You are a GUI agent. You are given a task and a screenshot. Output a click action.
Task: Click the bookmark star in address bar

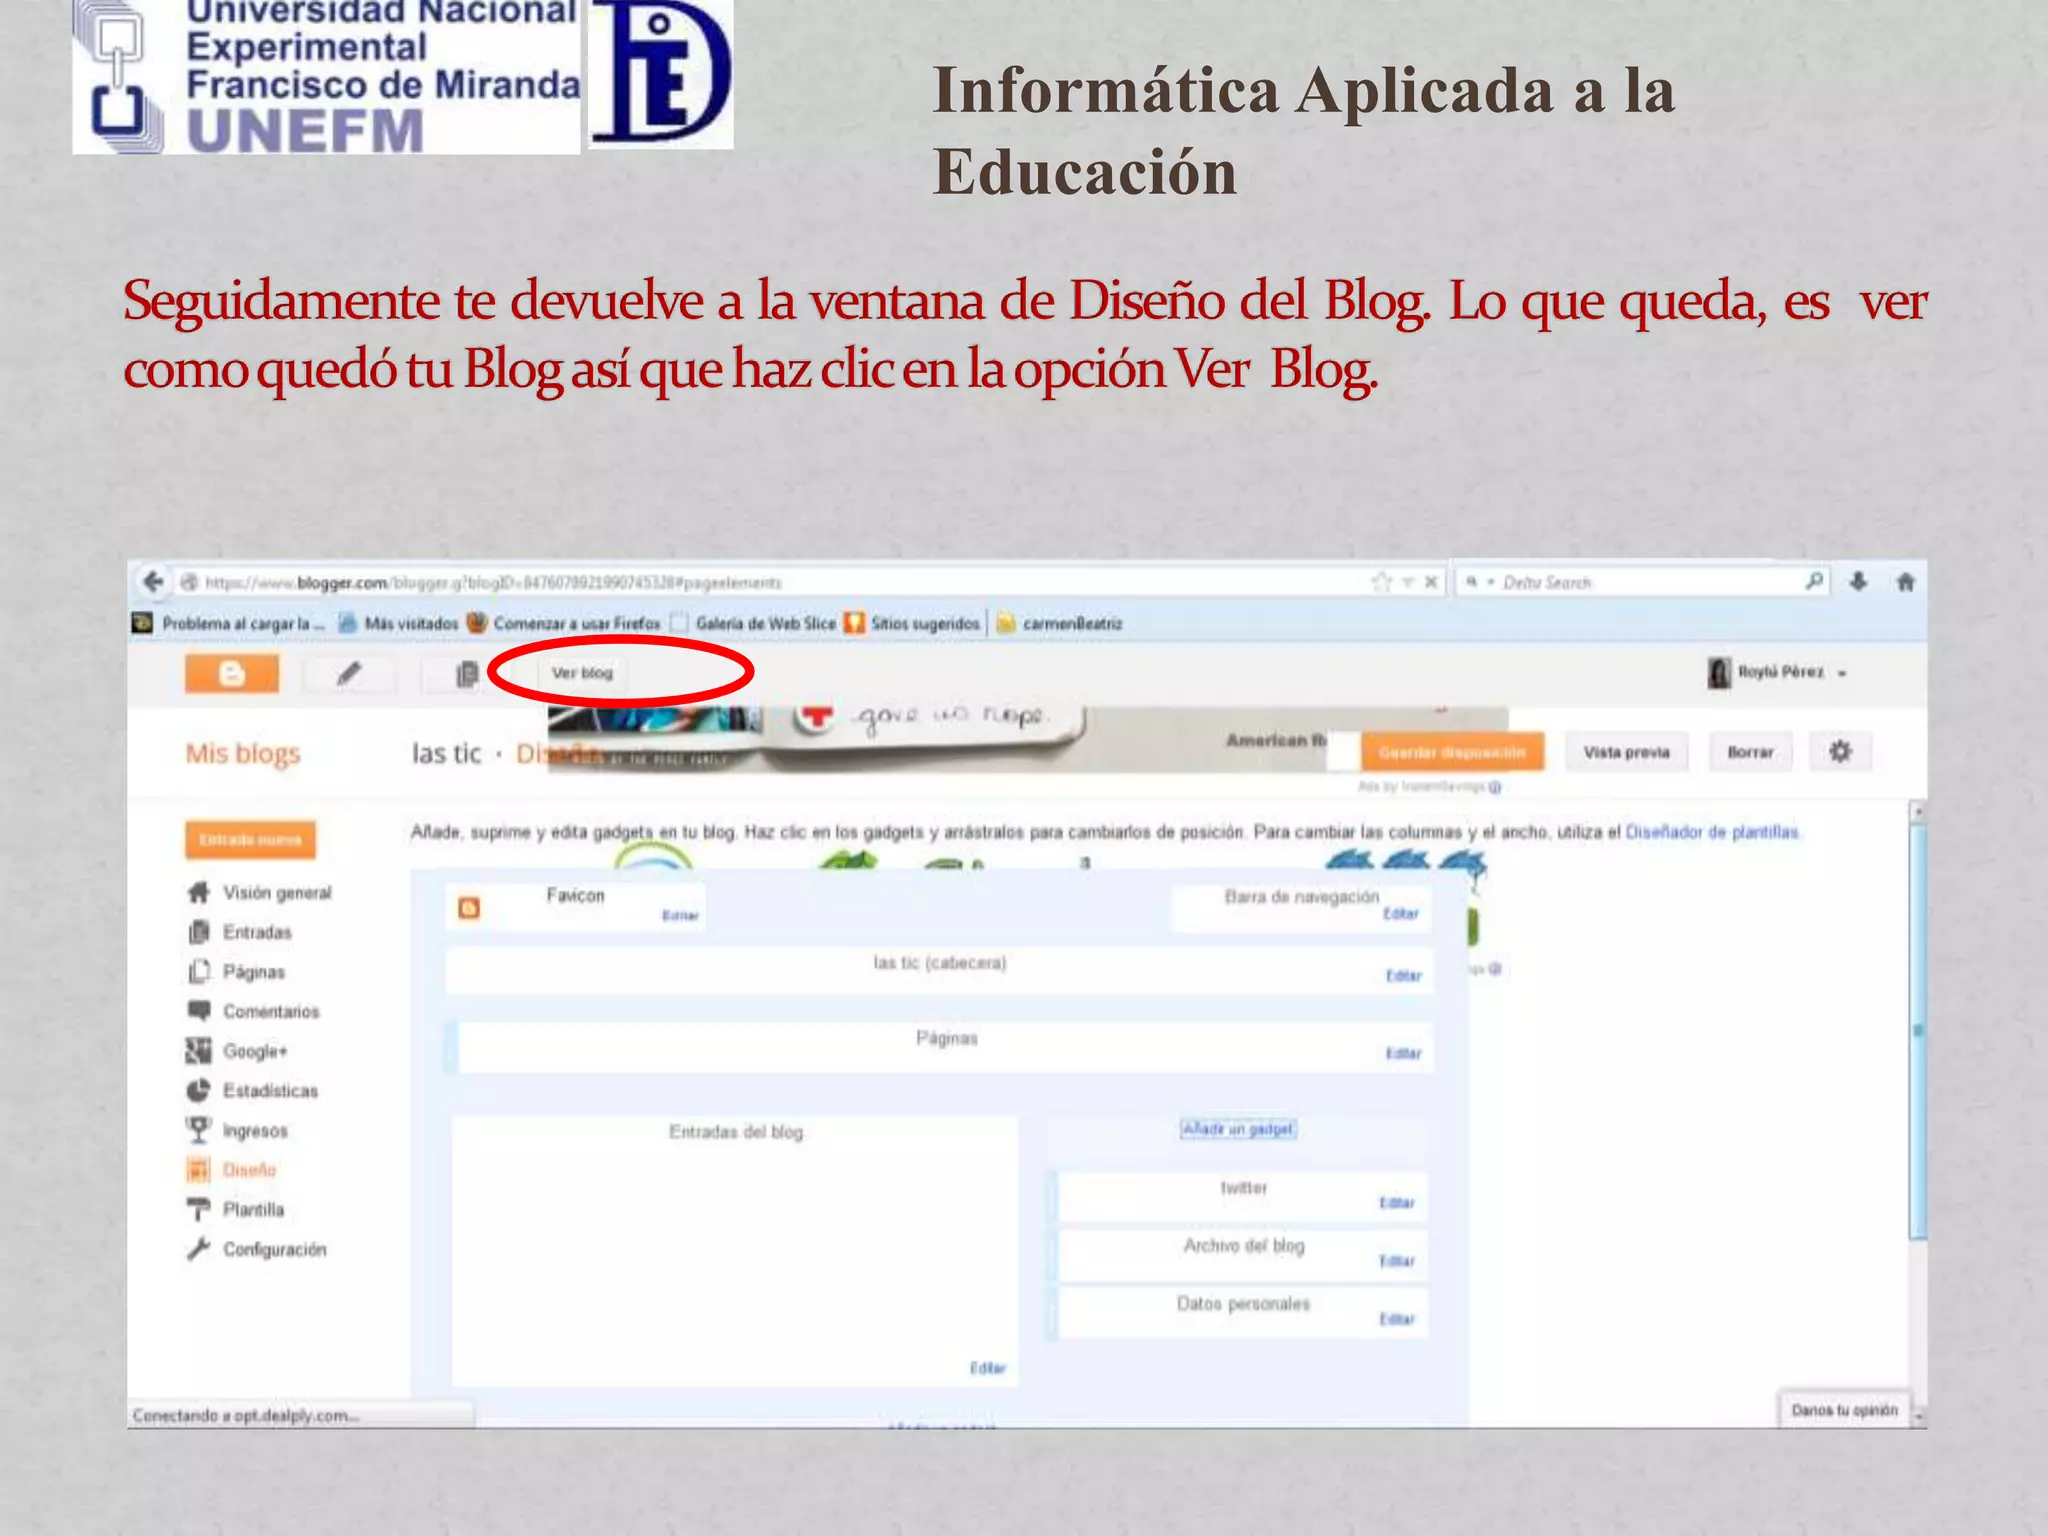(1382, 582)
